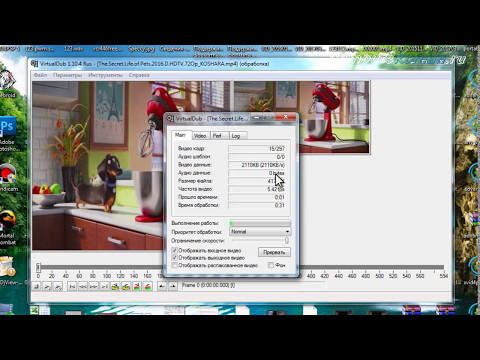Uncheck Отображать входное видео checkbox
Image resolution: width=480 pixels, height=360 pixels.
click(174, 250)
